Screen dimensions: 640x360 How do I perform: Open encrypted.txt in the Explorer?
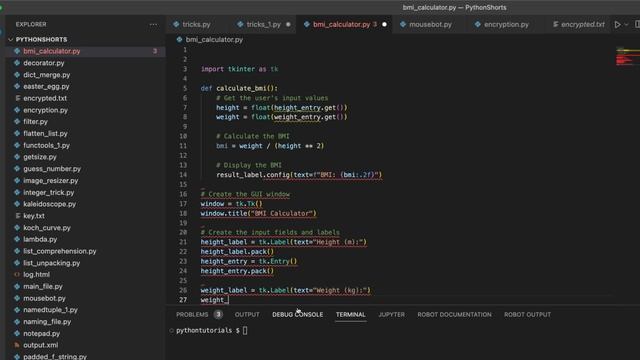45,98
